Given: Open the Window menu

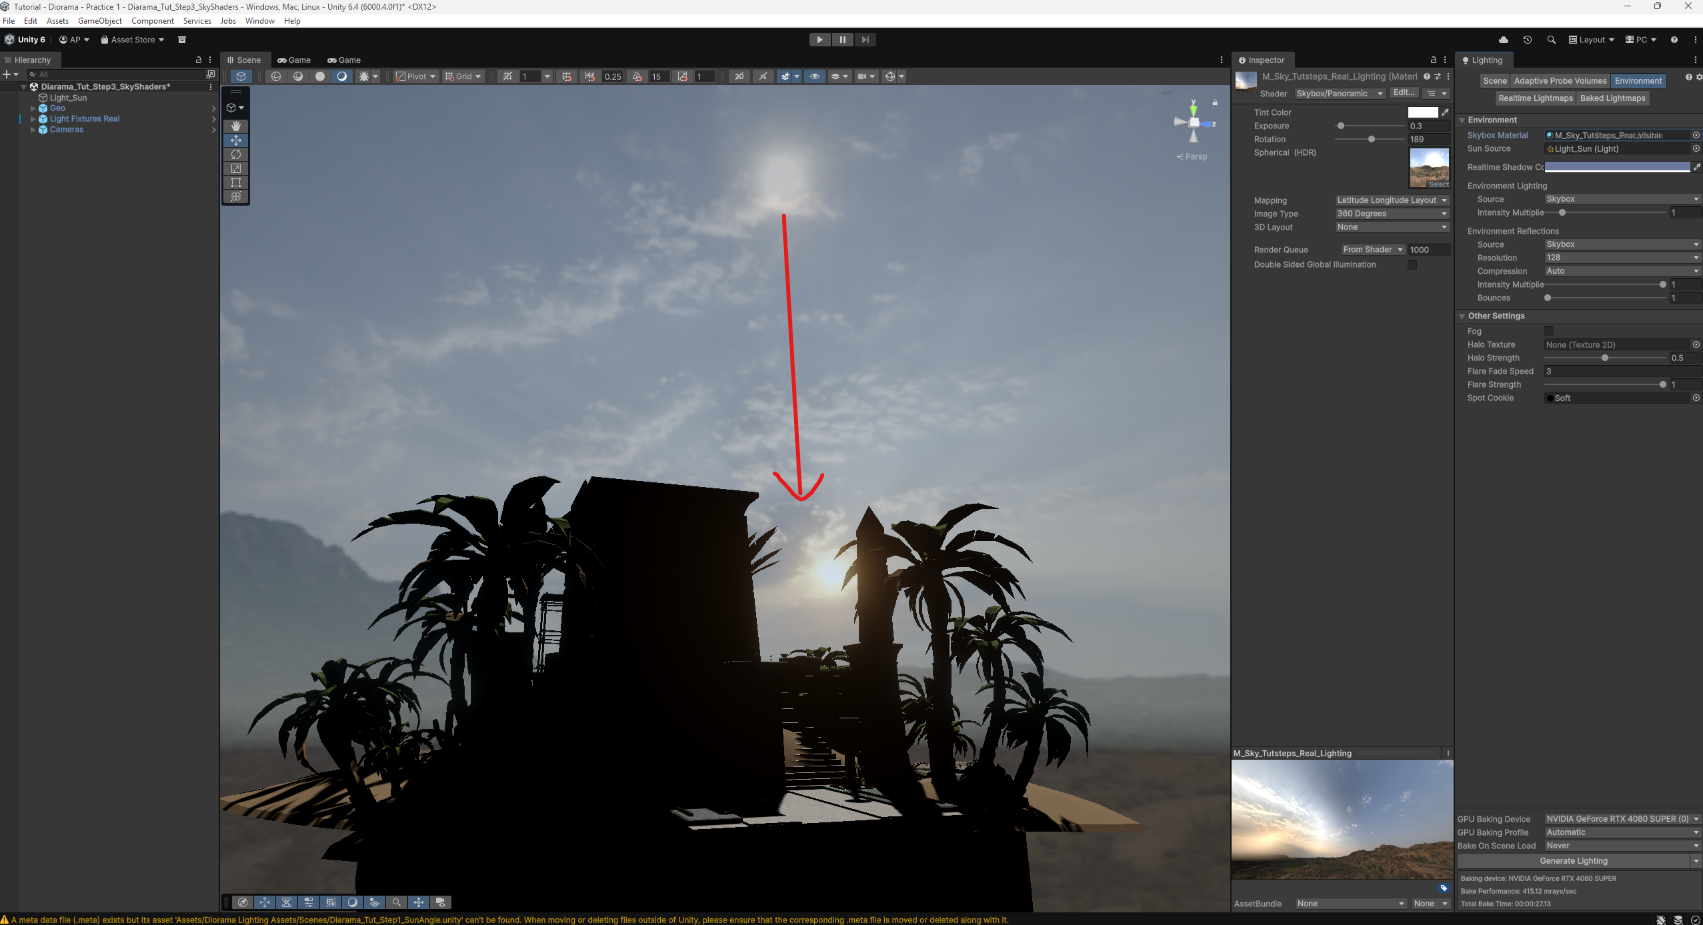Looking at the screenshot, I should pyautogui.click(x=260, y=21).
